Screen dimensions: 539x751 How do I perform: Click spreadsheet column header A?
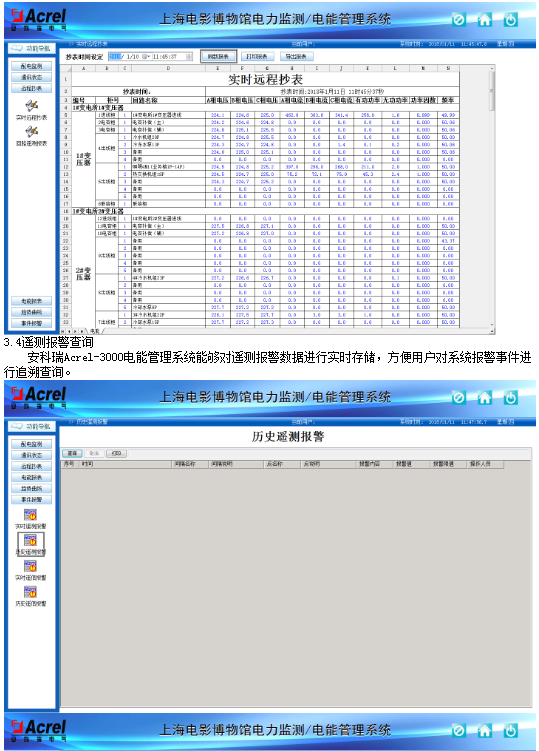[83, 68]
